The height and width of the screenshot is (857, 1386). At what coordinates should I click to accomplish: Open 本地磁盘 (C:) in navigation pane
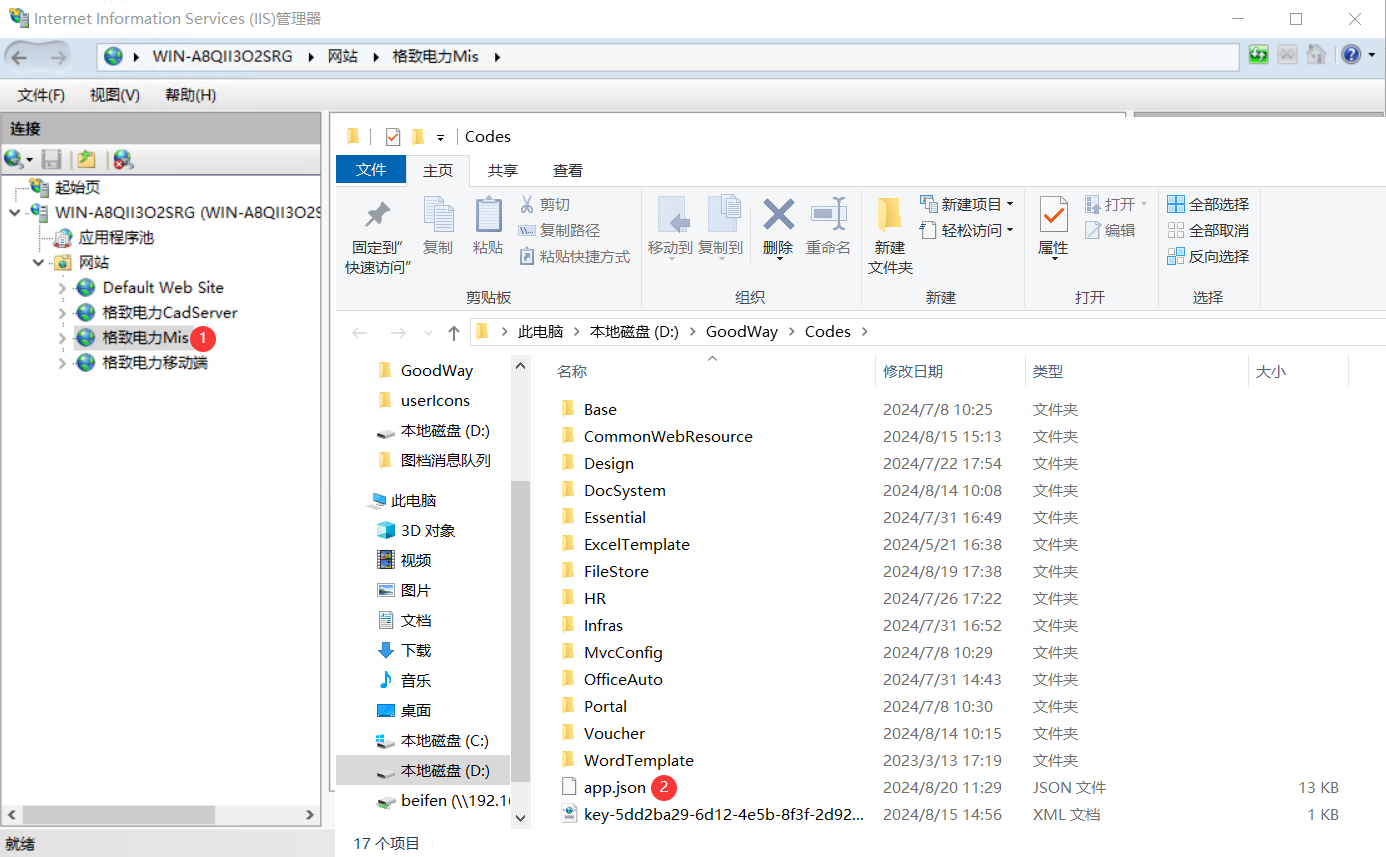(x=445, y=741)
